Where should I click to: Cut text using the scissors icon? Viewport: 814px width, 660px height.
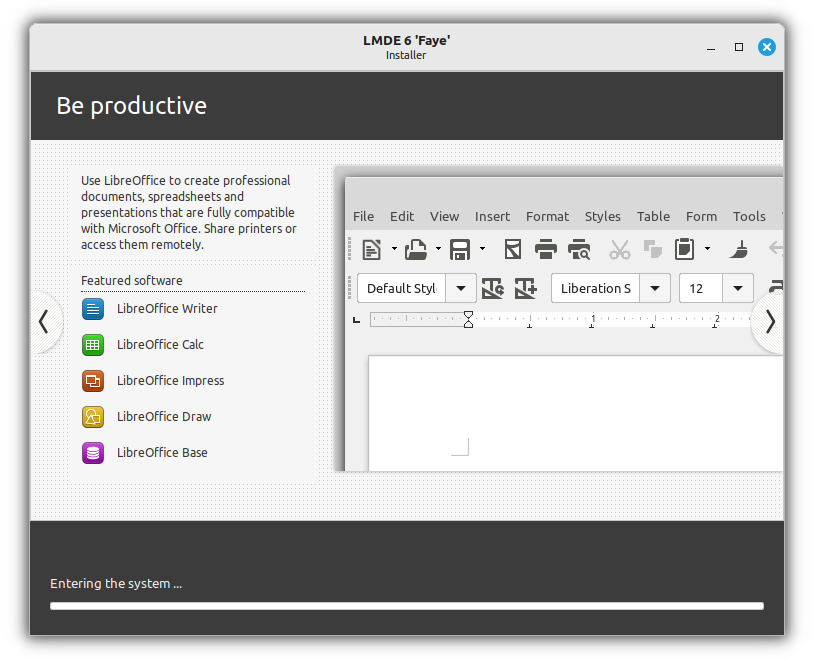[620, 248]
